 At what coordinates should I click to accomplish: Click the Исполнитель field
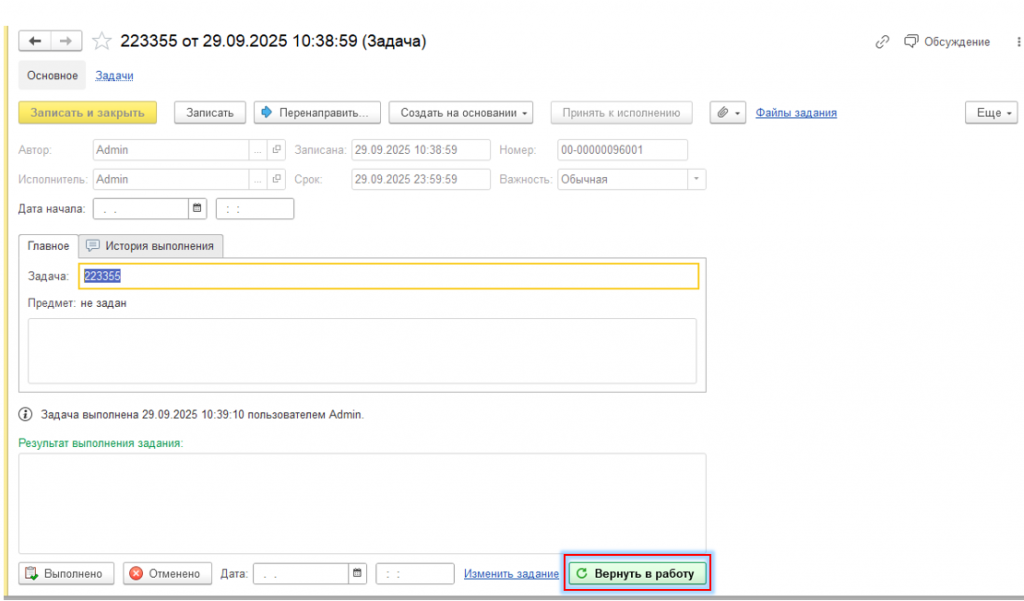coord(170,179)
